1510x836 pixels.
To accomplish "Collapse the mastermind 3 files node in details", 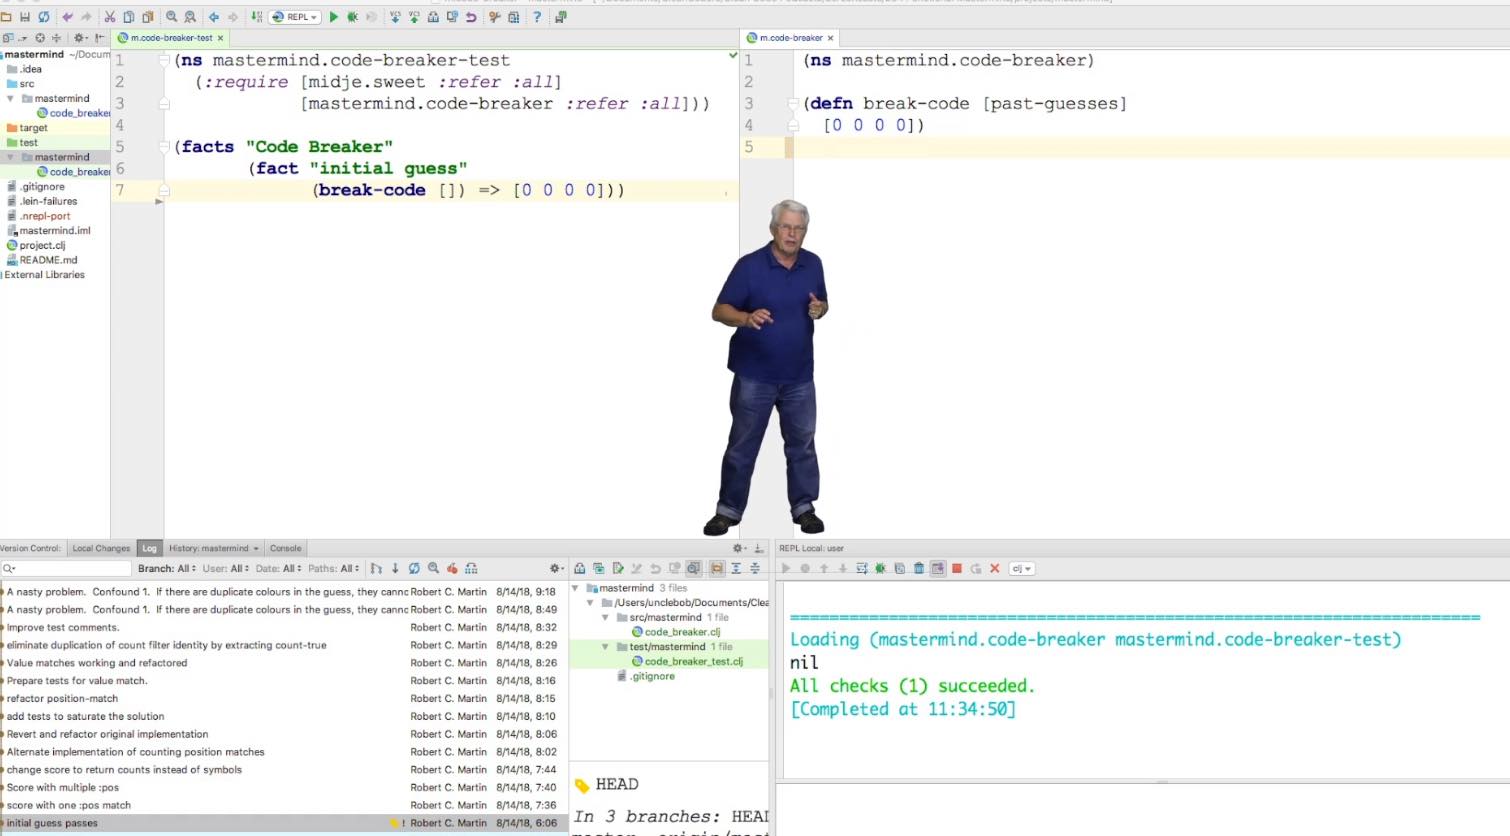I will tap(576, 588).
